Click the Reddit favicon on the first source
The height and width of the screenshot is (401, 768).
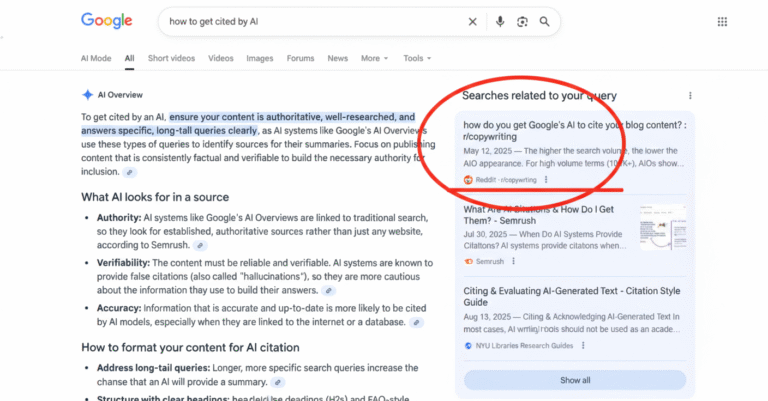[468, 180]
